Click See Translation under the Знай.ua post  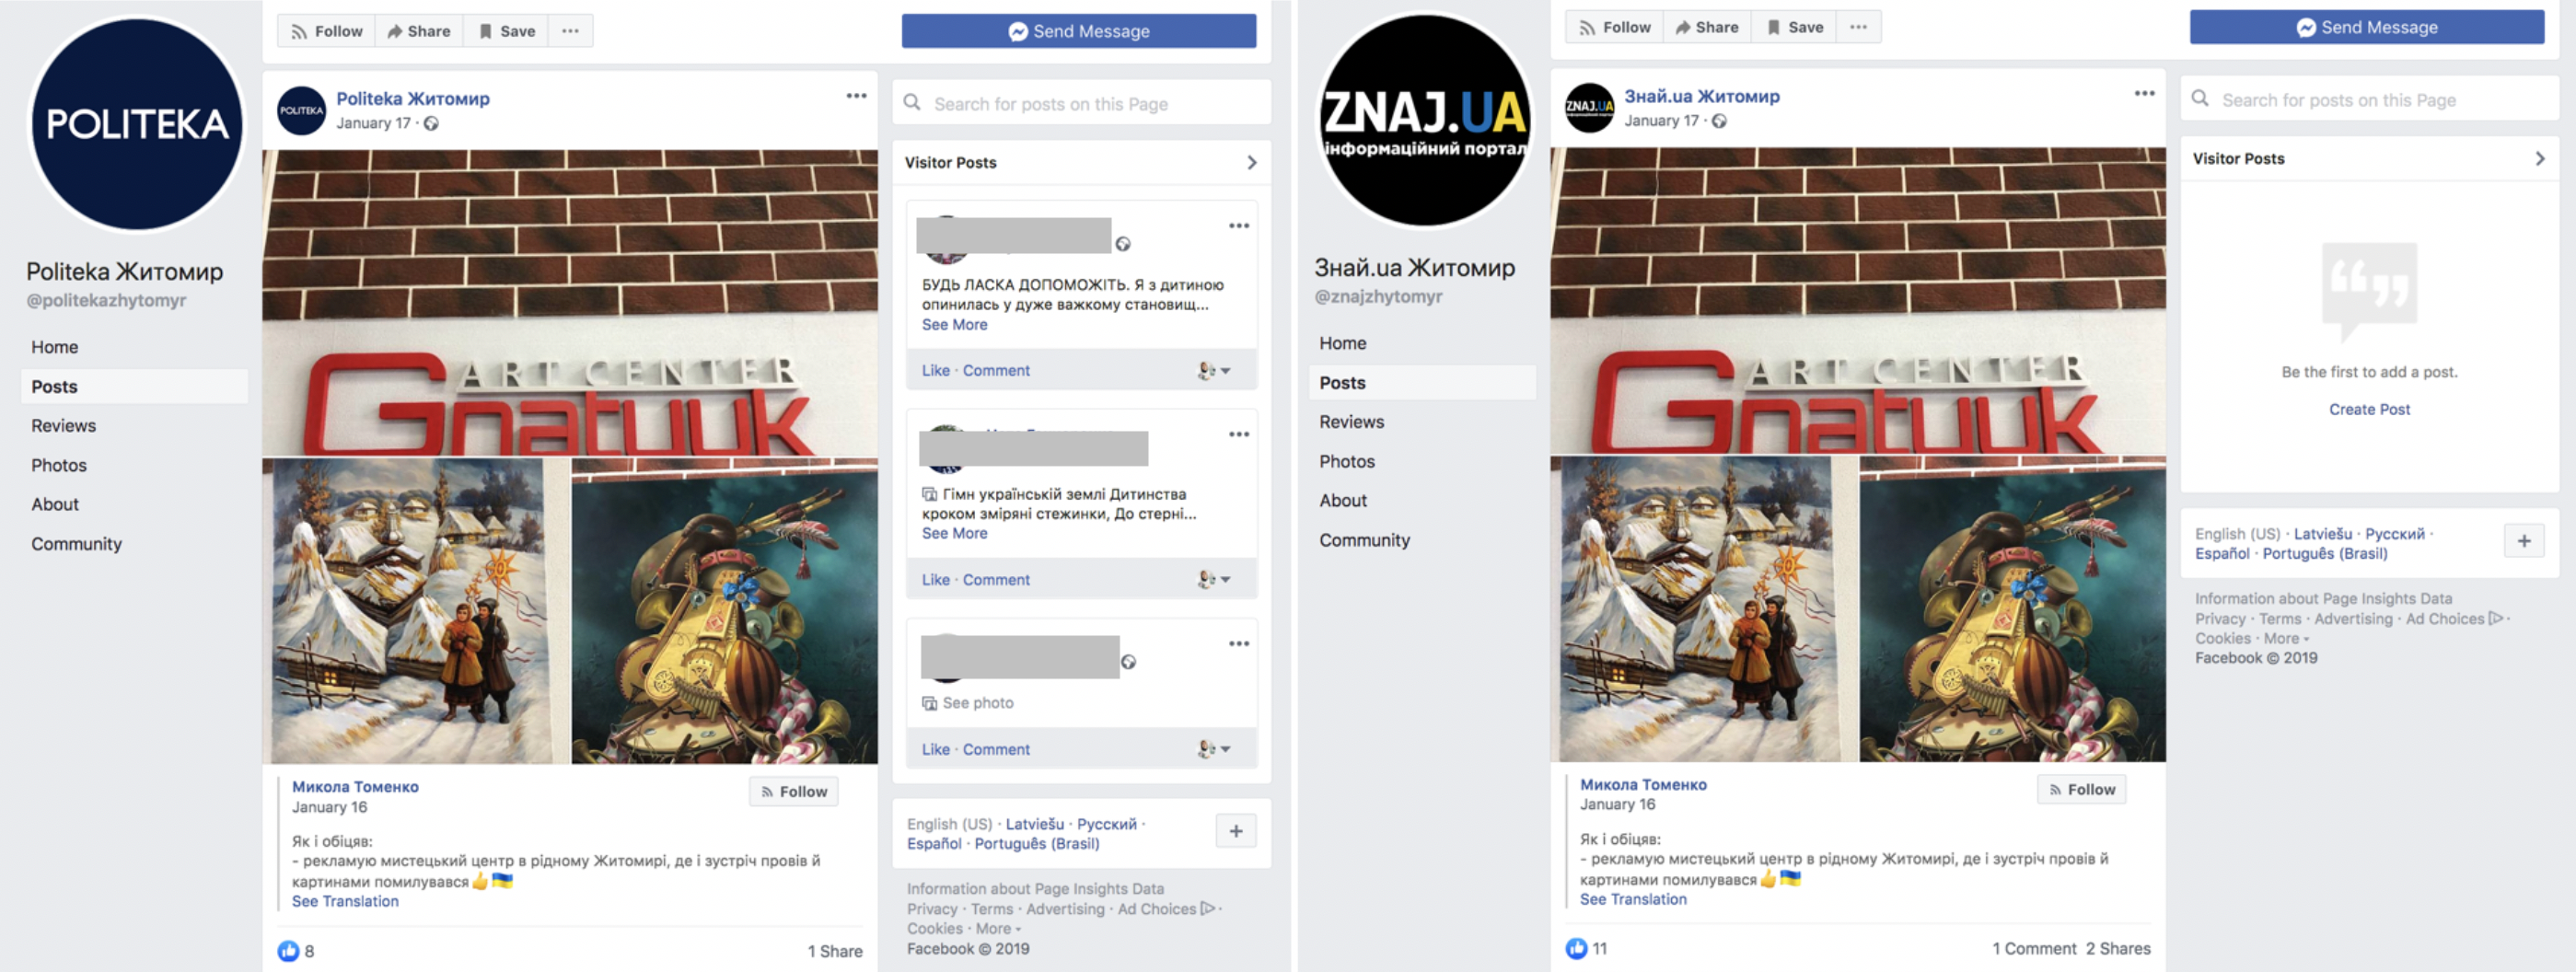coord(1633,899)
